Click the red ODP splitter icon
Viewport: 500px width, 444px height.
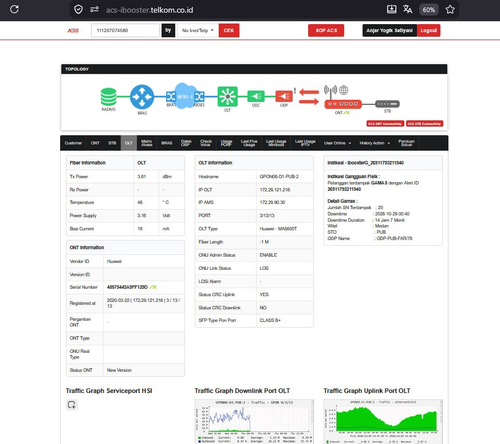point(284,96)
